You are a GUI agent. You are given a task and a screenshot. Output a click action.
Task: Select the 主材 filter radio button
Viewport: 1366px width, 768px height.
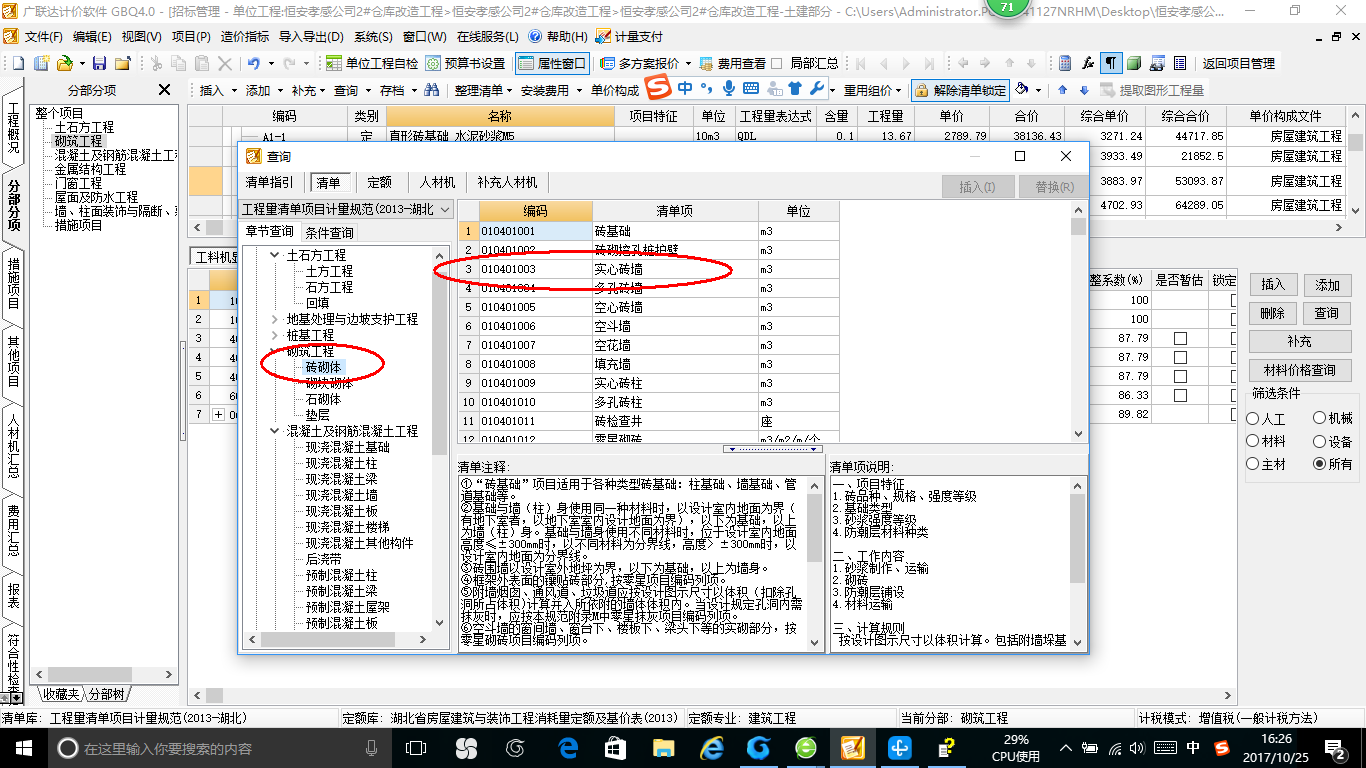tap(1253, 464)
